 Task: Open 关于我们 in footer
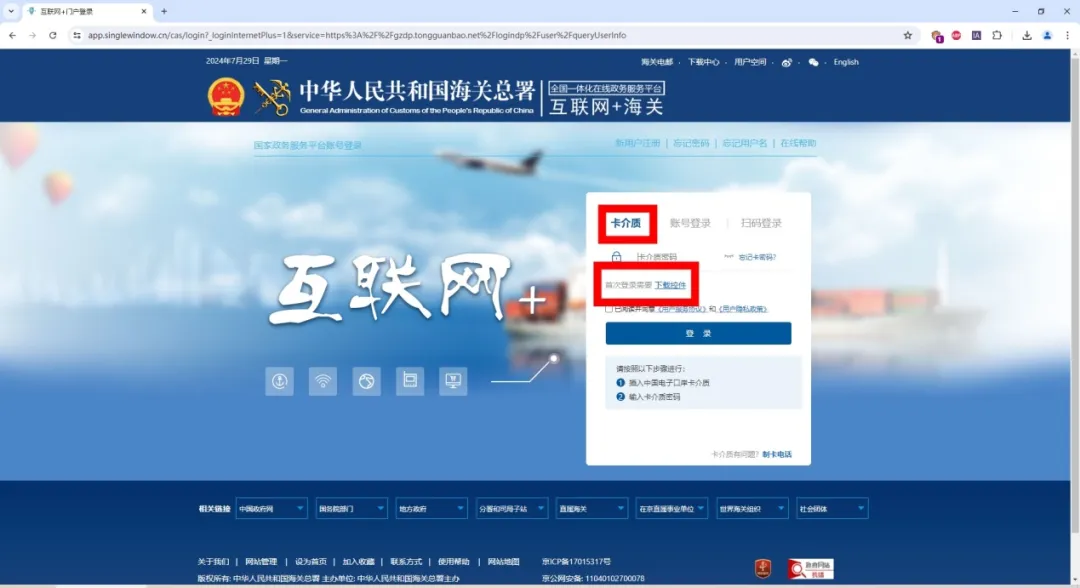click(214, 562)
